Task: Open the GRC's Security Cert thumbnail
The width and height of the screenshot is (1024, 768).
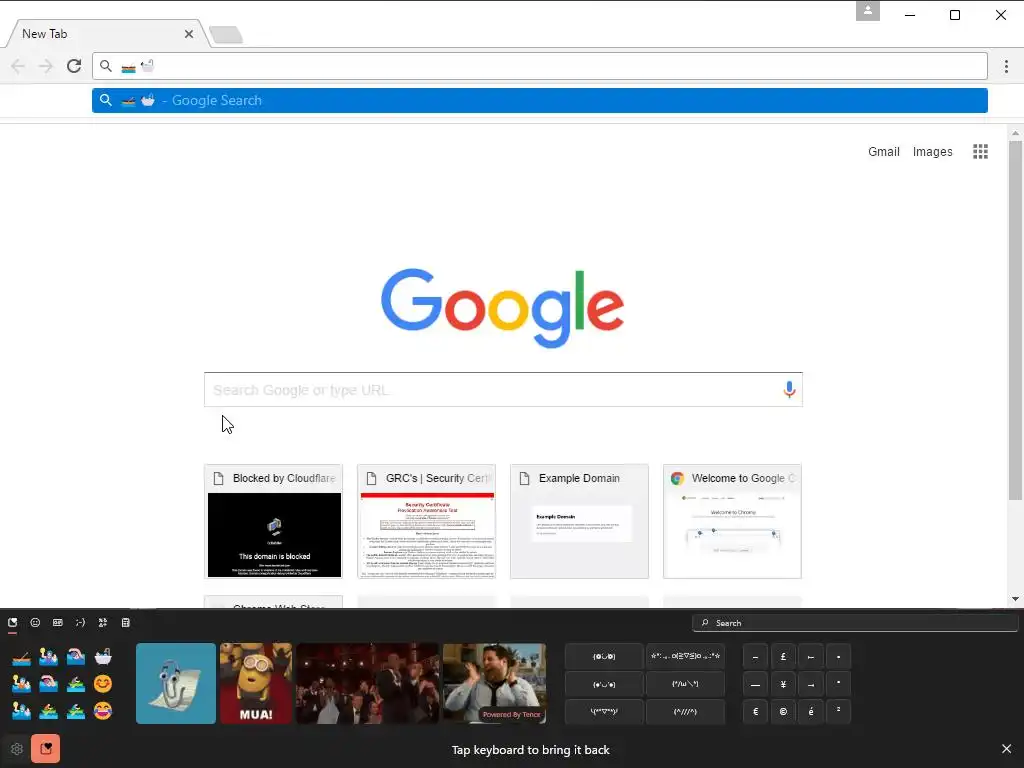Action: coord(426,521)
